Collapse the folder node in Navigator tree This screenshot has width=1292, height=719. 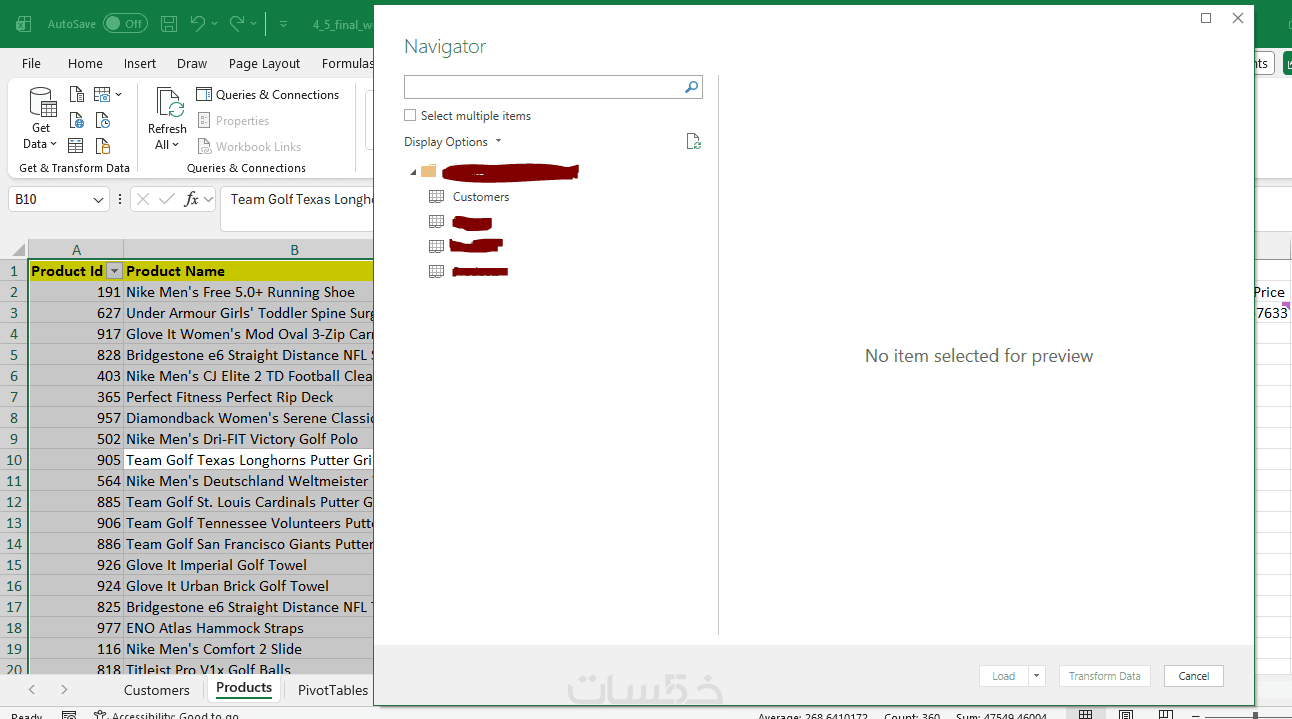coord(413,172)
